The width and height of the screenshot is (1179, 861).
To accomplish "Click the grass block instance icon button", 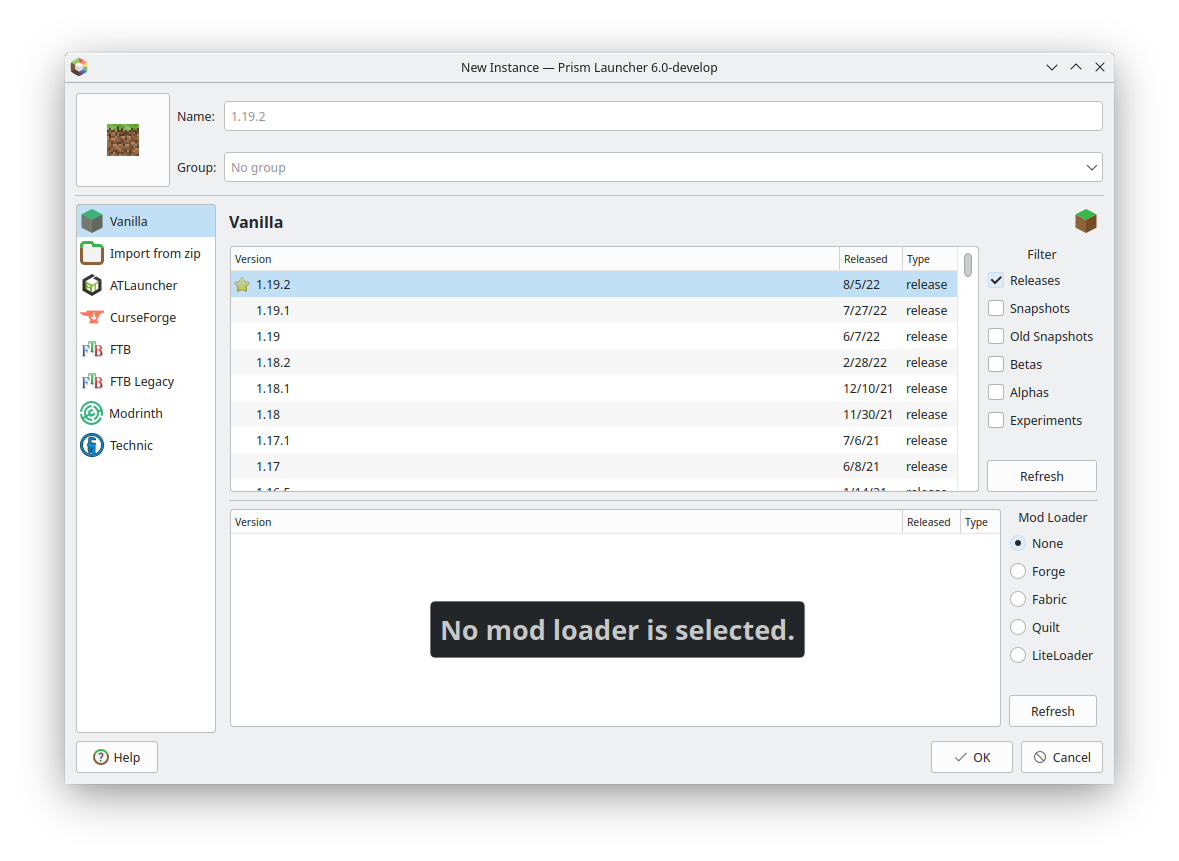I will pos(123,140).
